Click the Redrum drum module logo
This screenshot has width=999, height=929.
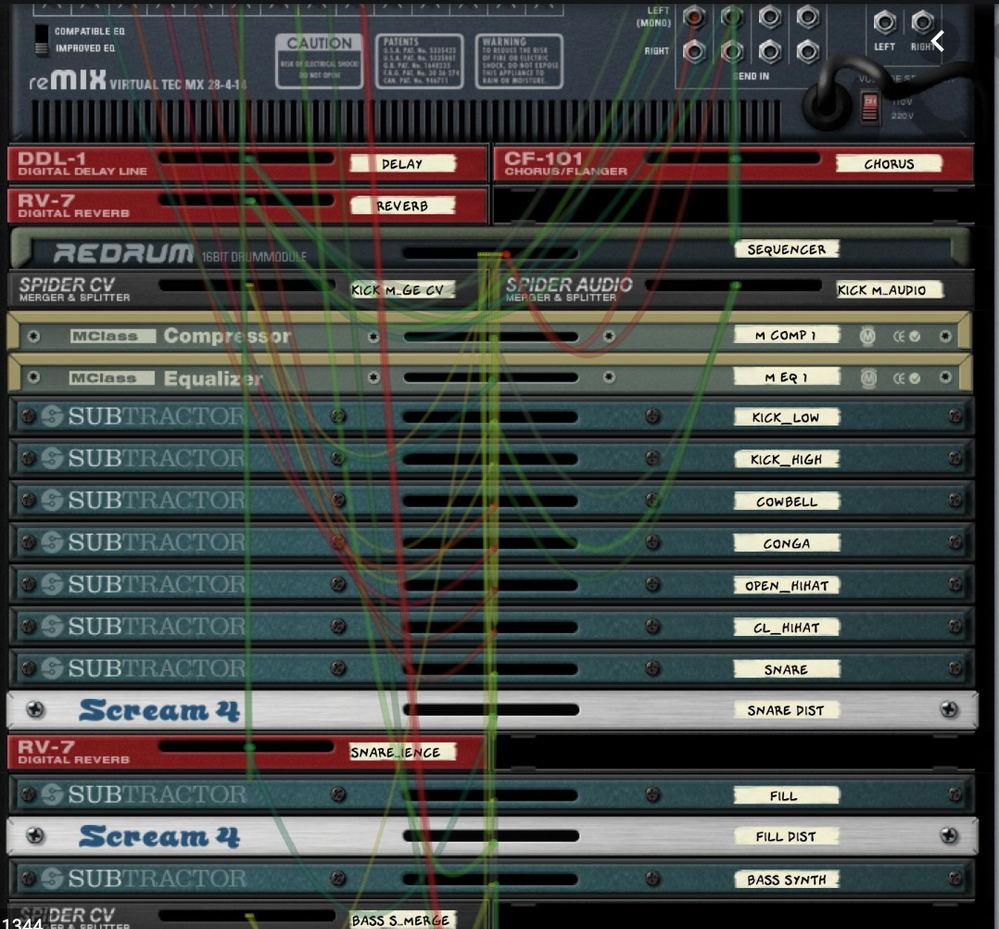[123, 253]
